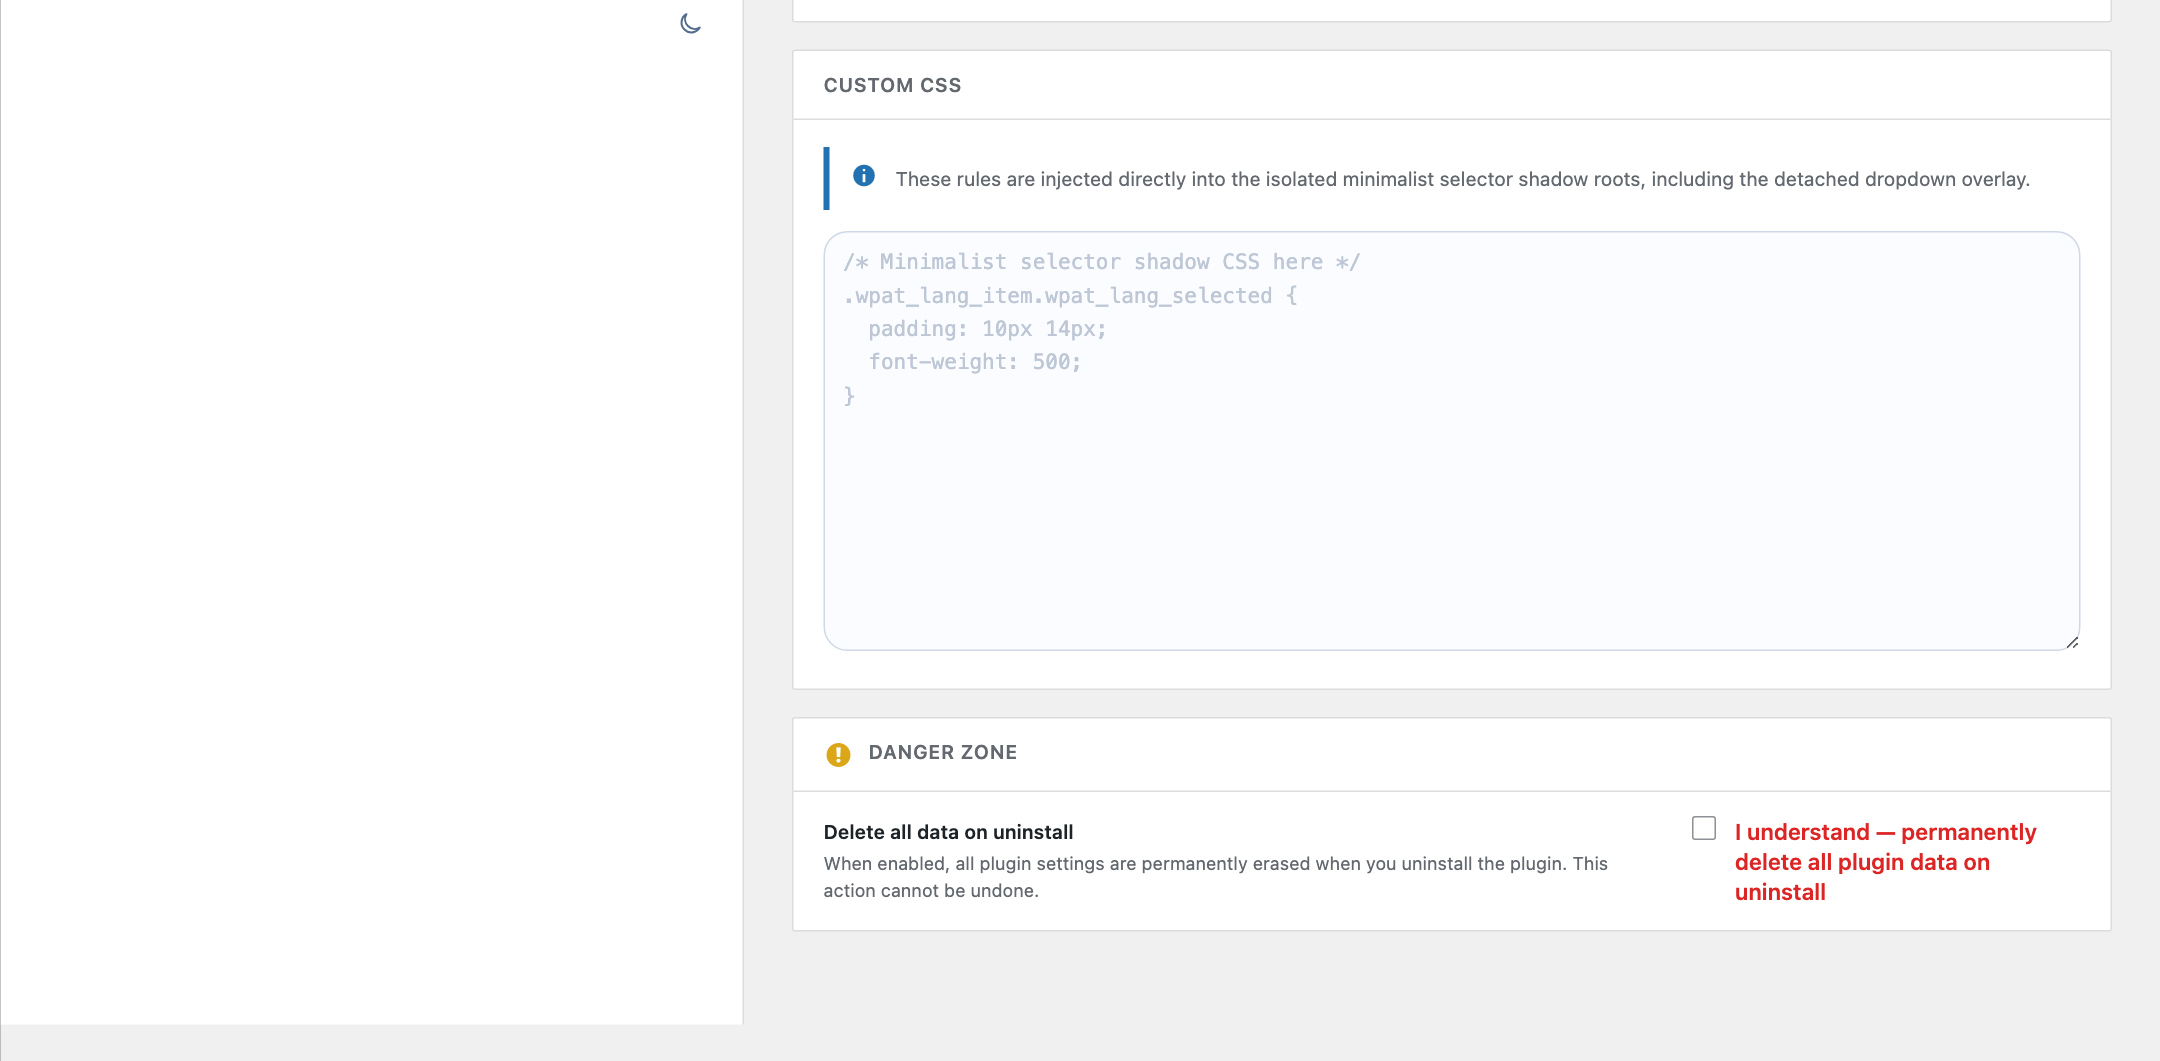
Task: Click the yellow warning icon beside Danger Zone
Action: (838, 754)
